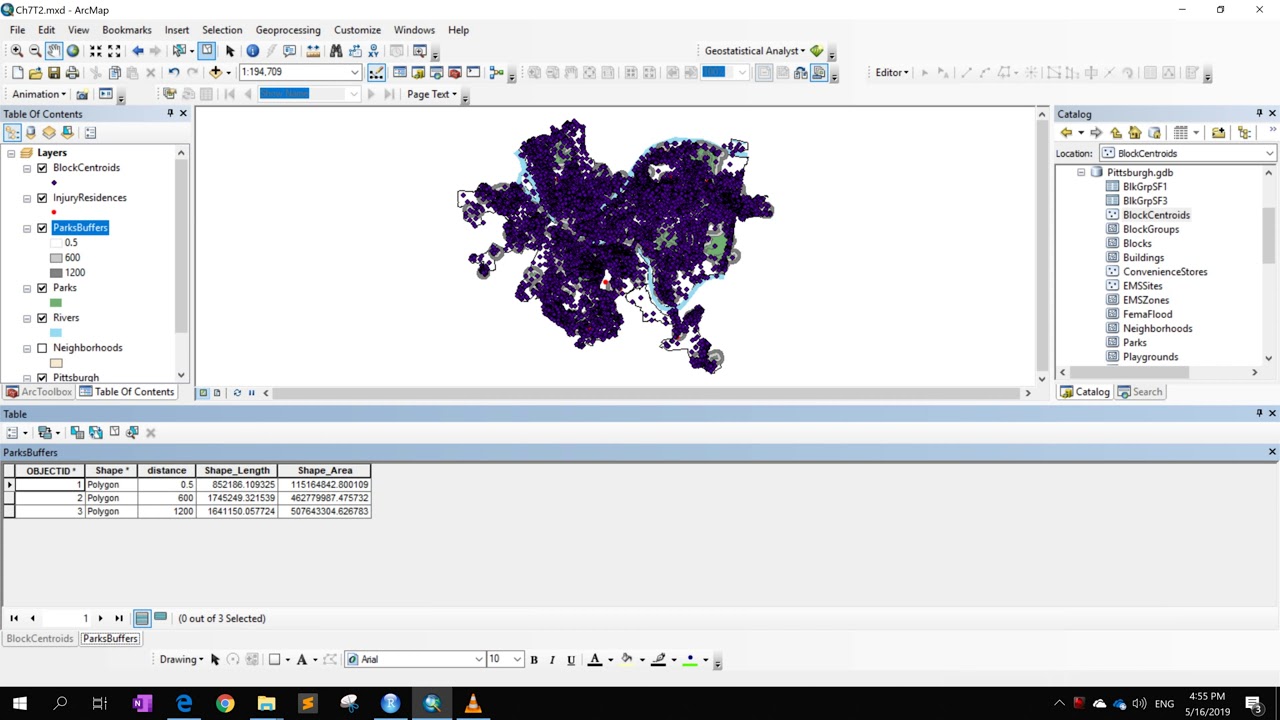Viewport: 1280px width, 720px height.
Task: Open the Catalog Location dropdown
Action: click(x=1269, y=154)
